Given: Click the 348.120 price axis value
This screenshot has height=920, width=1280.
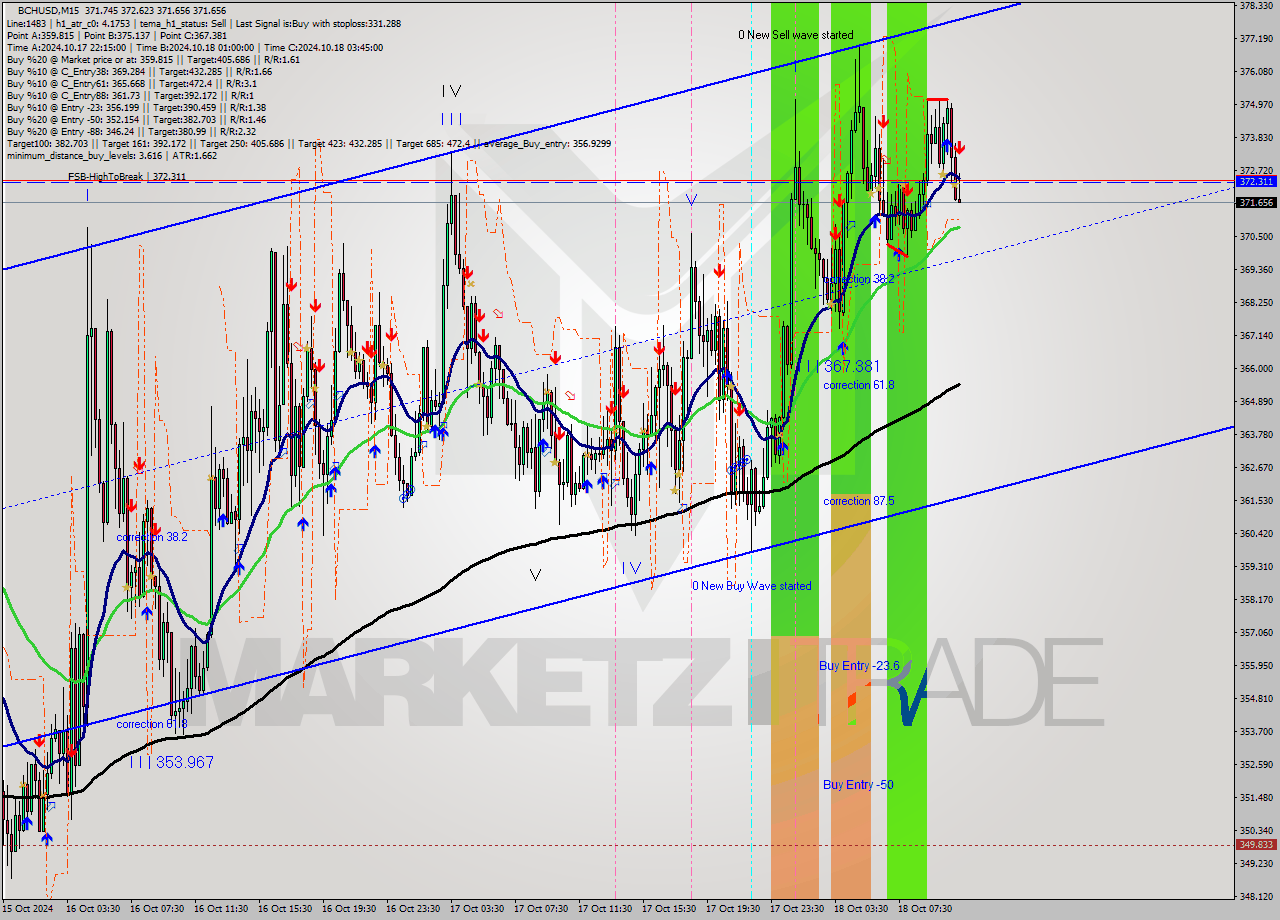Looking at the screenshot, I should [1255, 897].
